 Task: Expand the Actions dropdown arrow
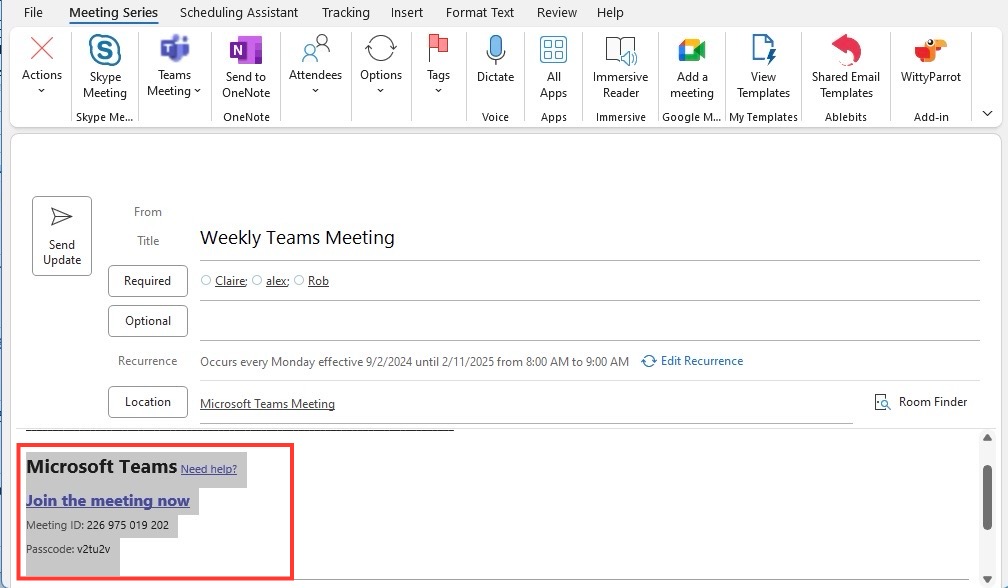pyautogui.click(x=42, y=91)
